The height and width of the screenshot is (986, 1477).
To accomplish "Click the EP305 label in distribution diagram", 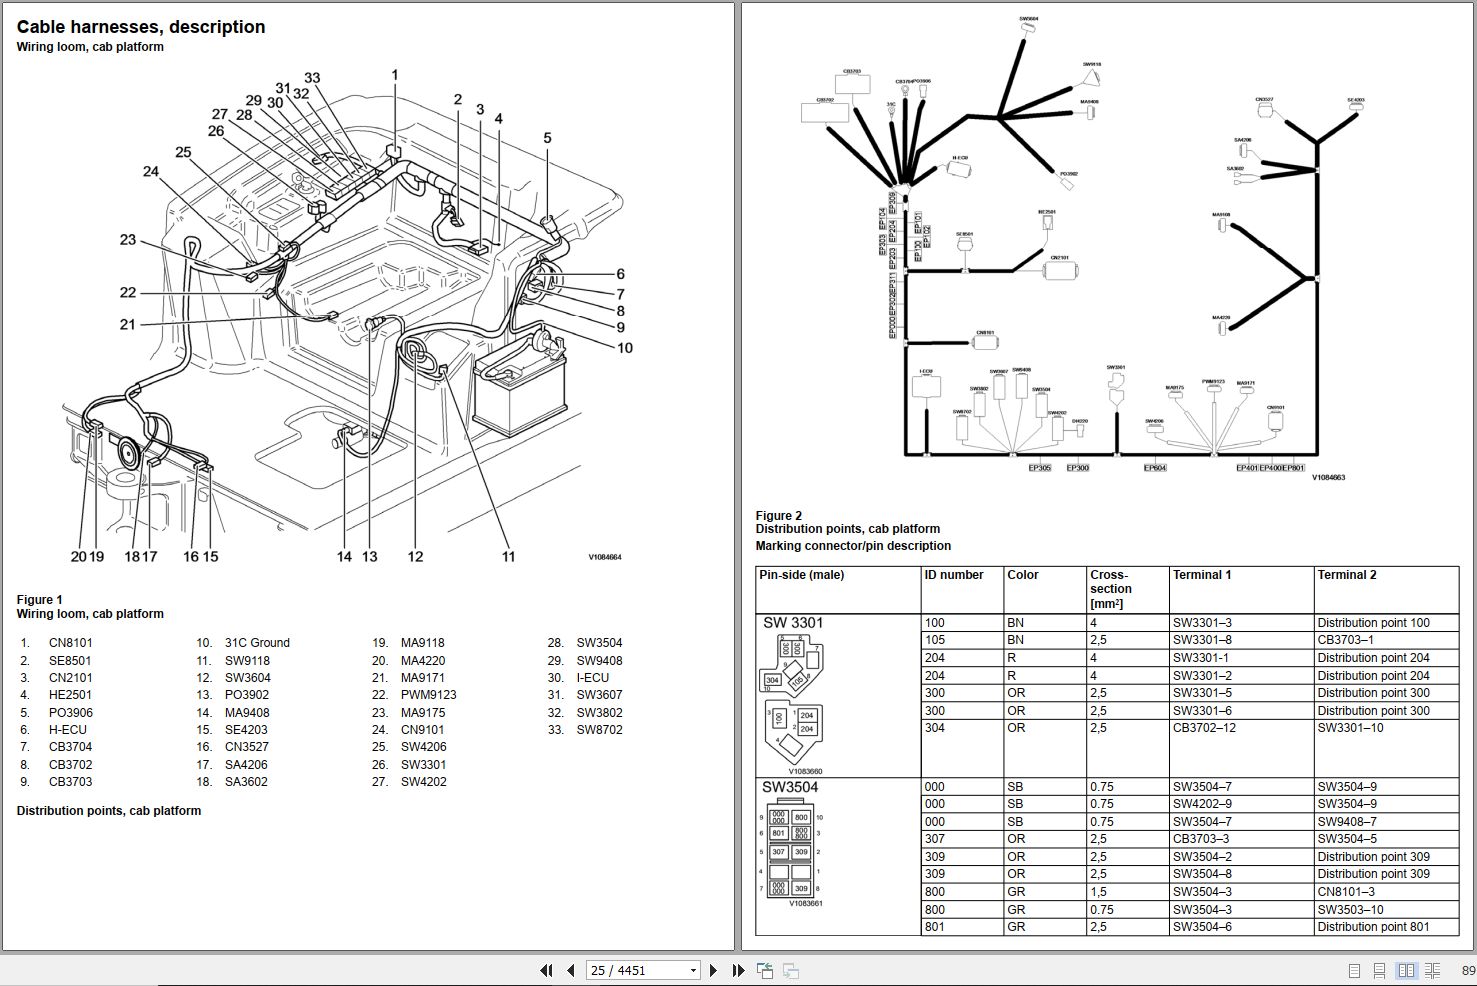I will click(1040, 468).
